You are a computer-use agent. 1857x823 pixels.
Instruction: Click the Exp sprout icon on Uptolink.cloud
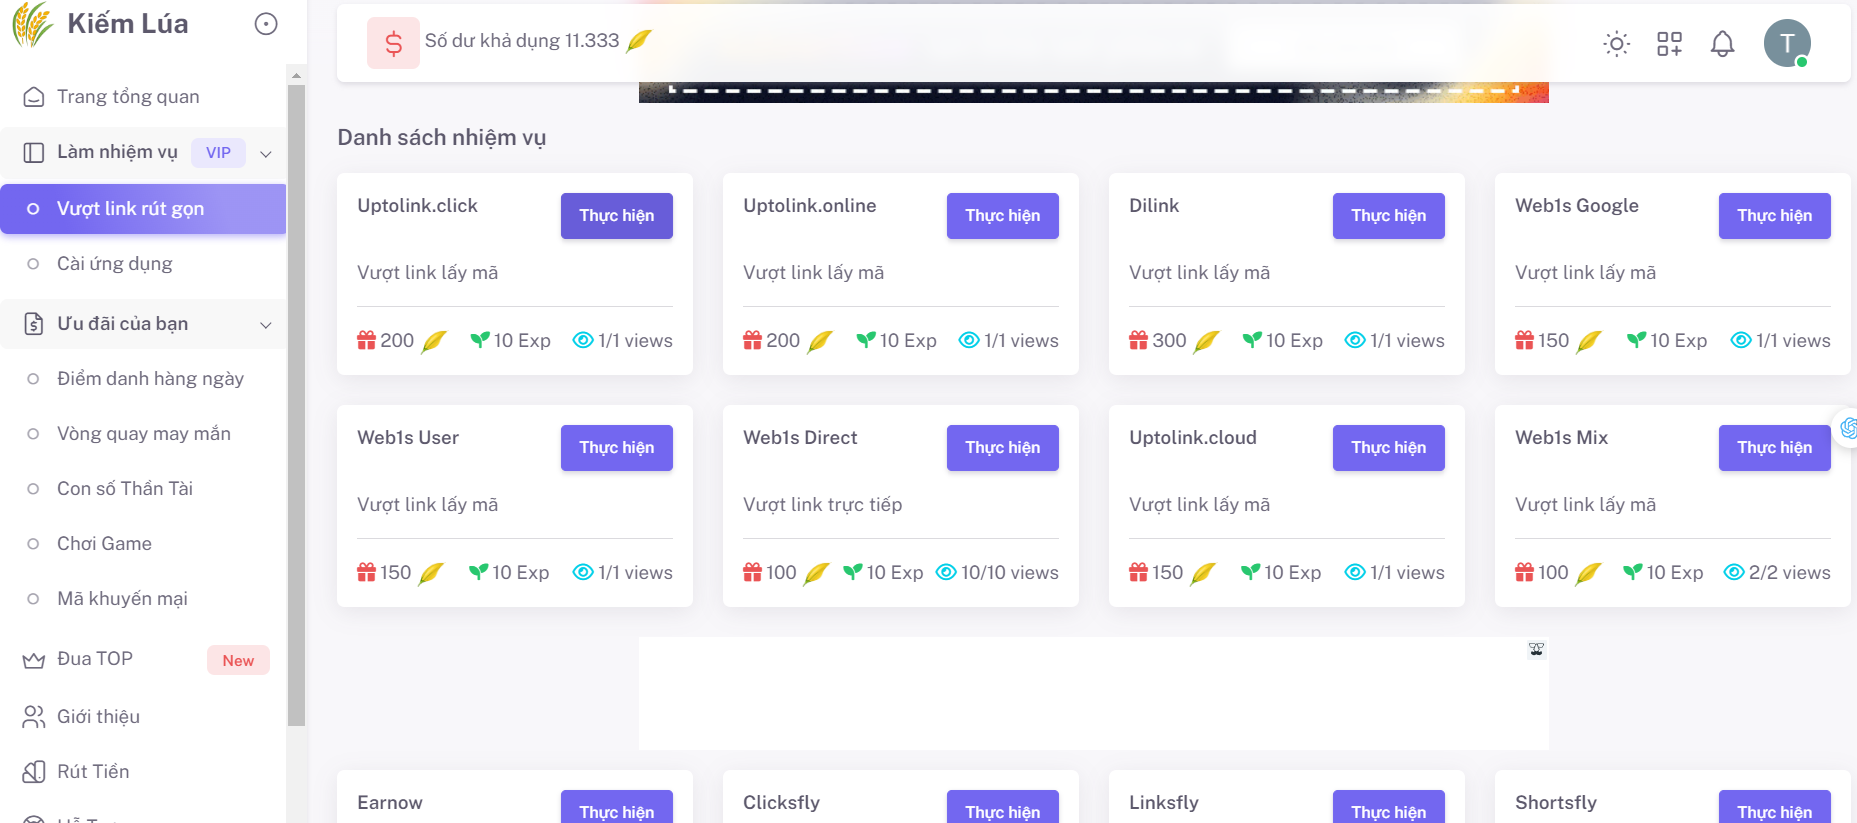1250,572
